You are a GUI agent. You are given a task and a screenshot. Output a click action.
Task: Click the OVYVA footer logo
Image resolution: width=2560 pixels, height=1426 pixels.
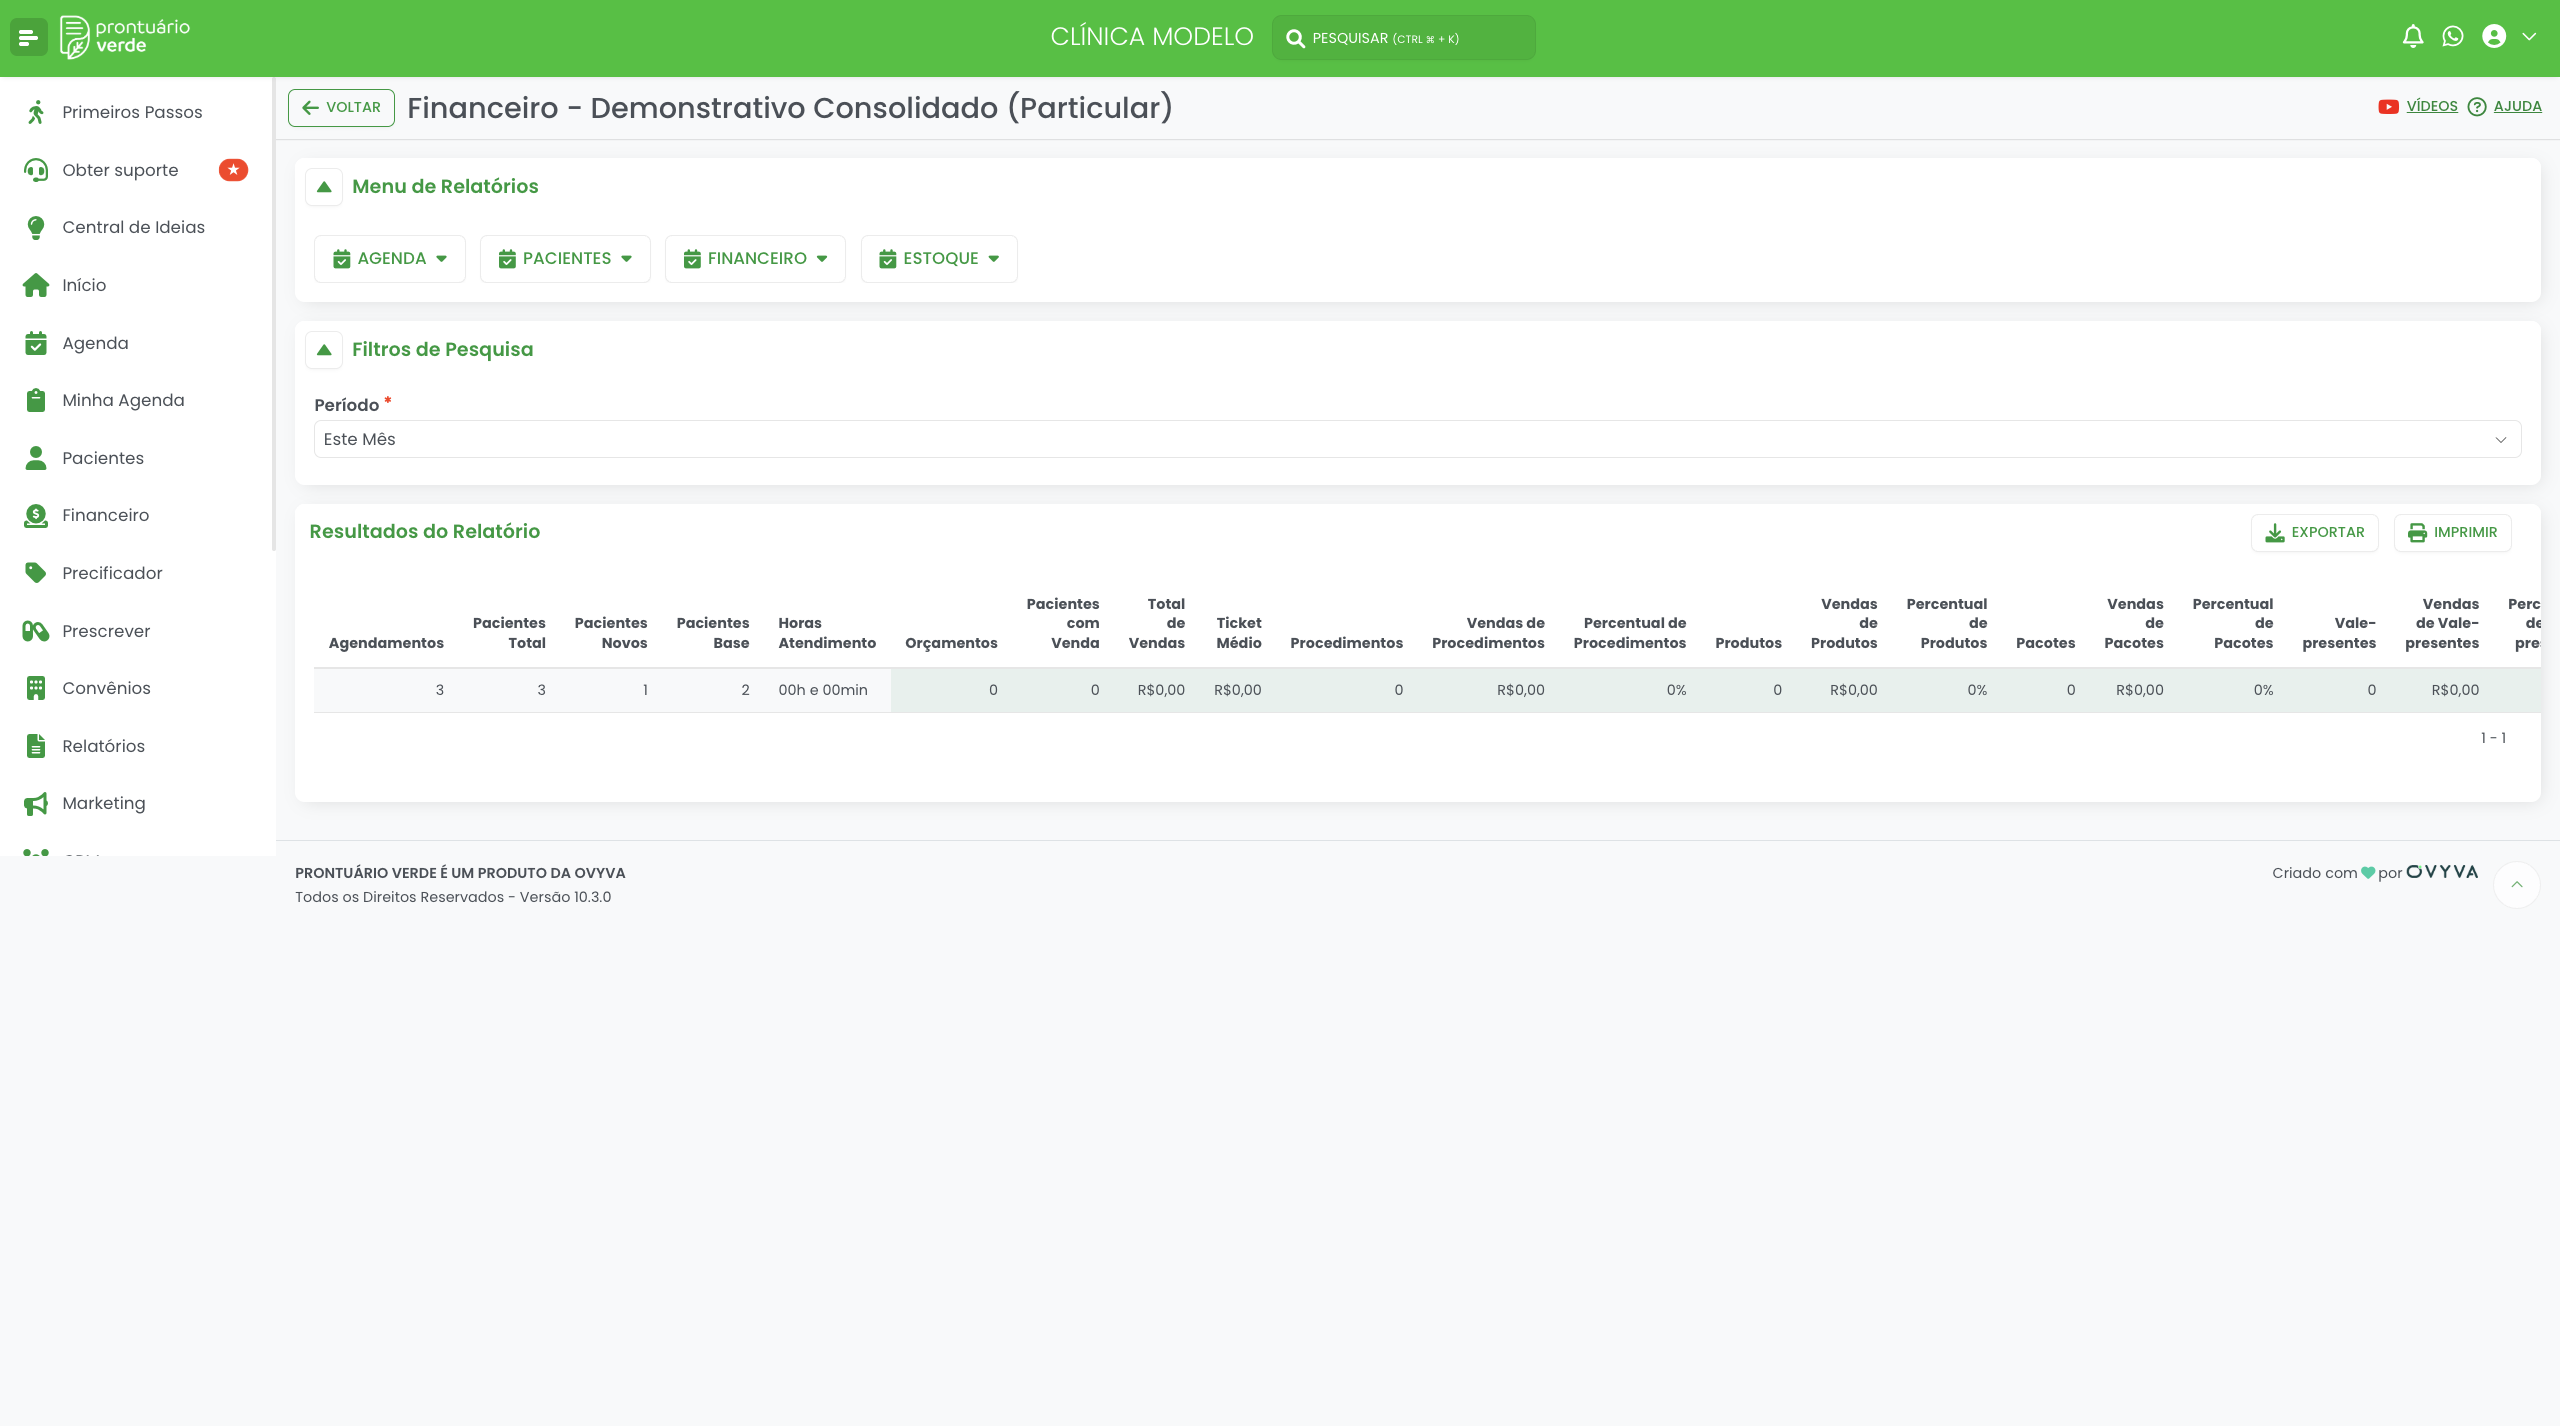(2442, 872)
